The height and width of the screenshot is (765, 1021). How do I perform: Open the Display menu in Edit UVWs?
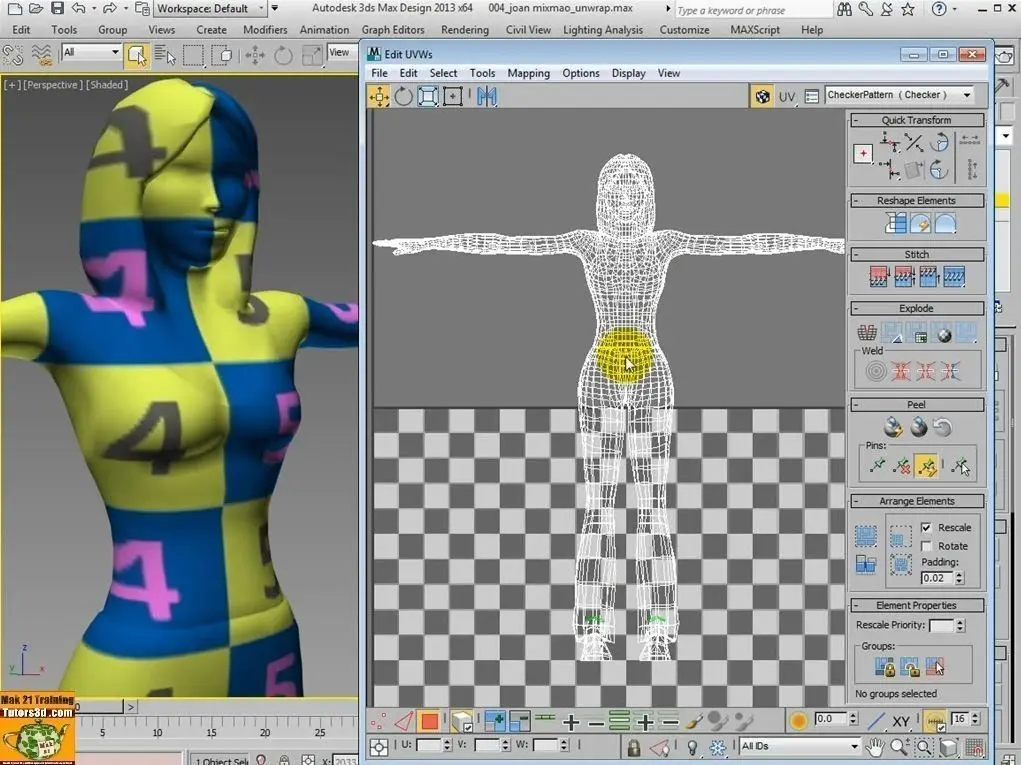pyautogui.click(x=628, y=74)
